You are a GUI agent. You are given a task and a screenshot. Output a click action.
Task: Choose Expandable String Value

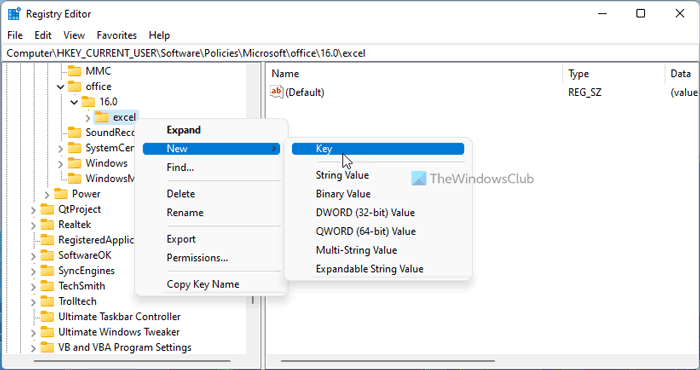pos(369,269)
